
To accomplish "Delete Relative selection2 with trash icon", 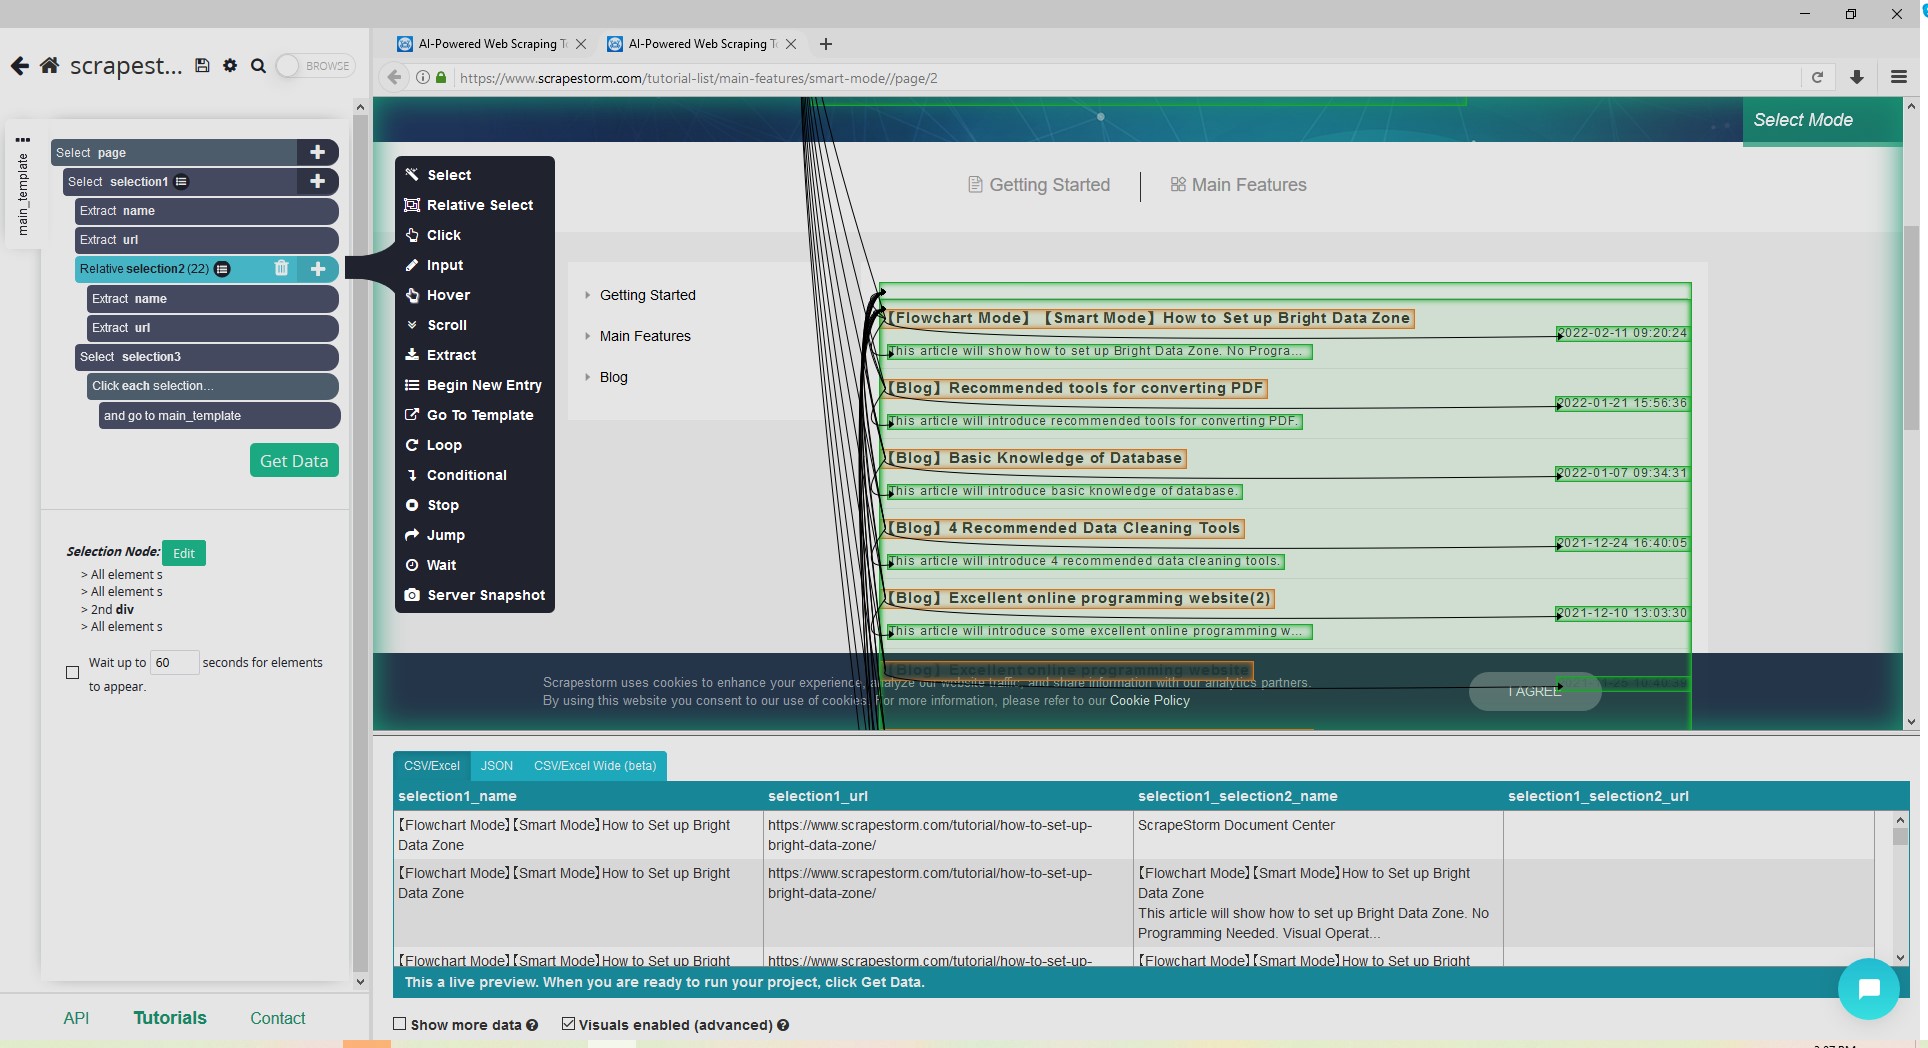I will (281, 268).
